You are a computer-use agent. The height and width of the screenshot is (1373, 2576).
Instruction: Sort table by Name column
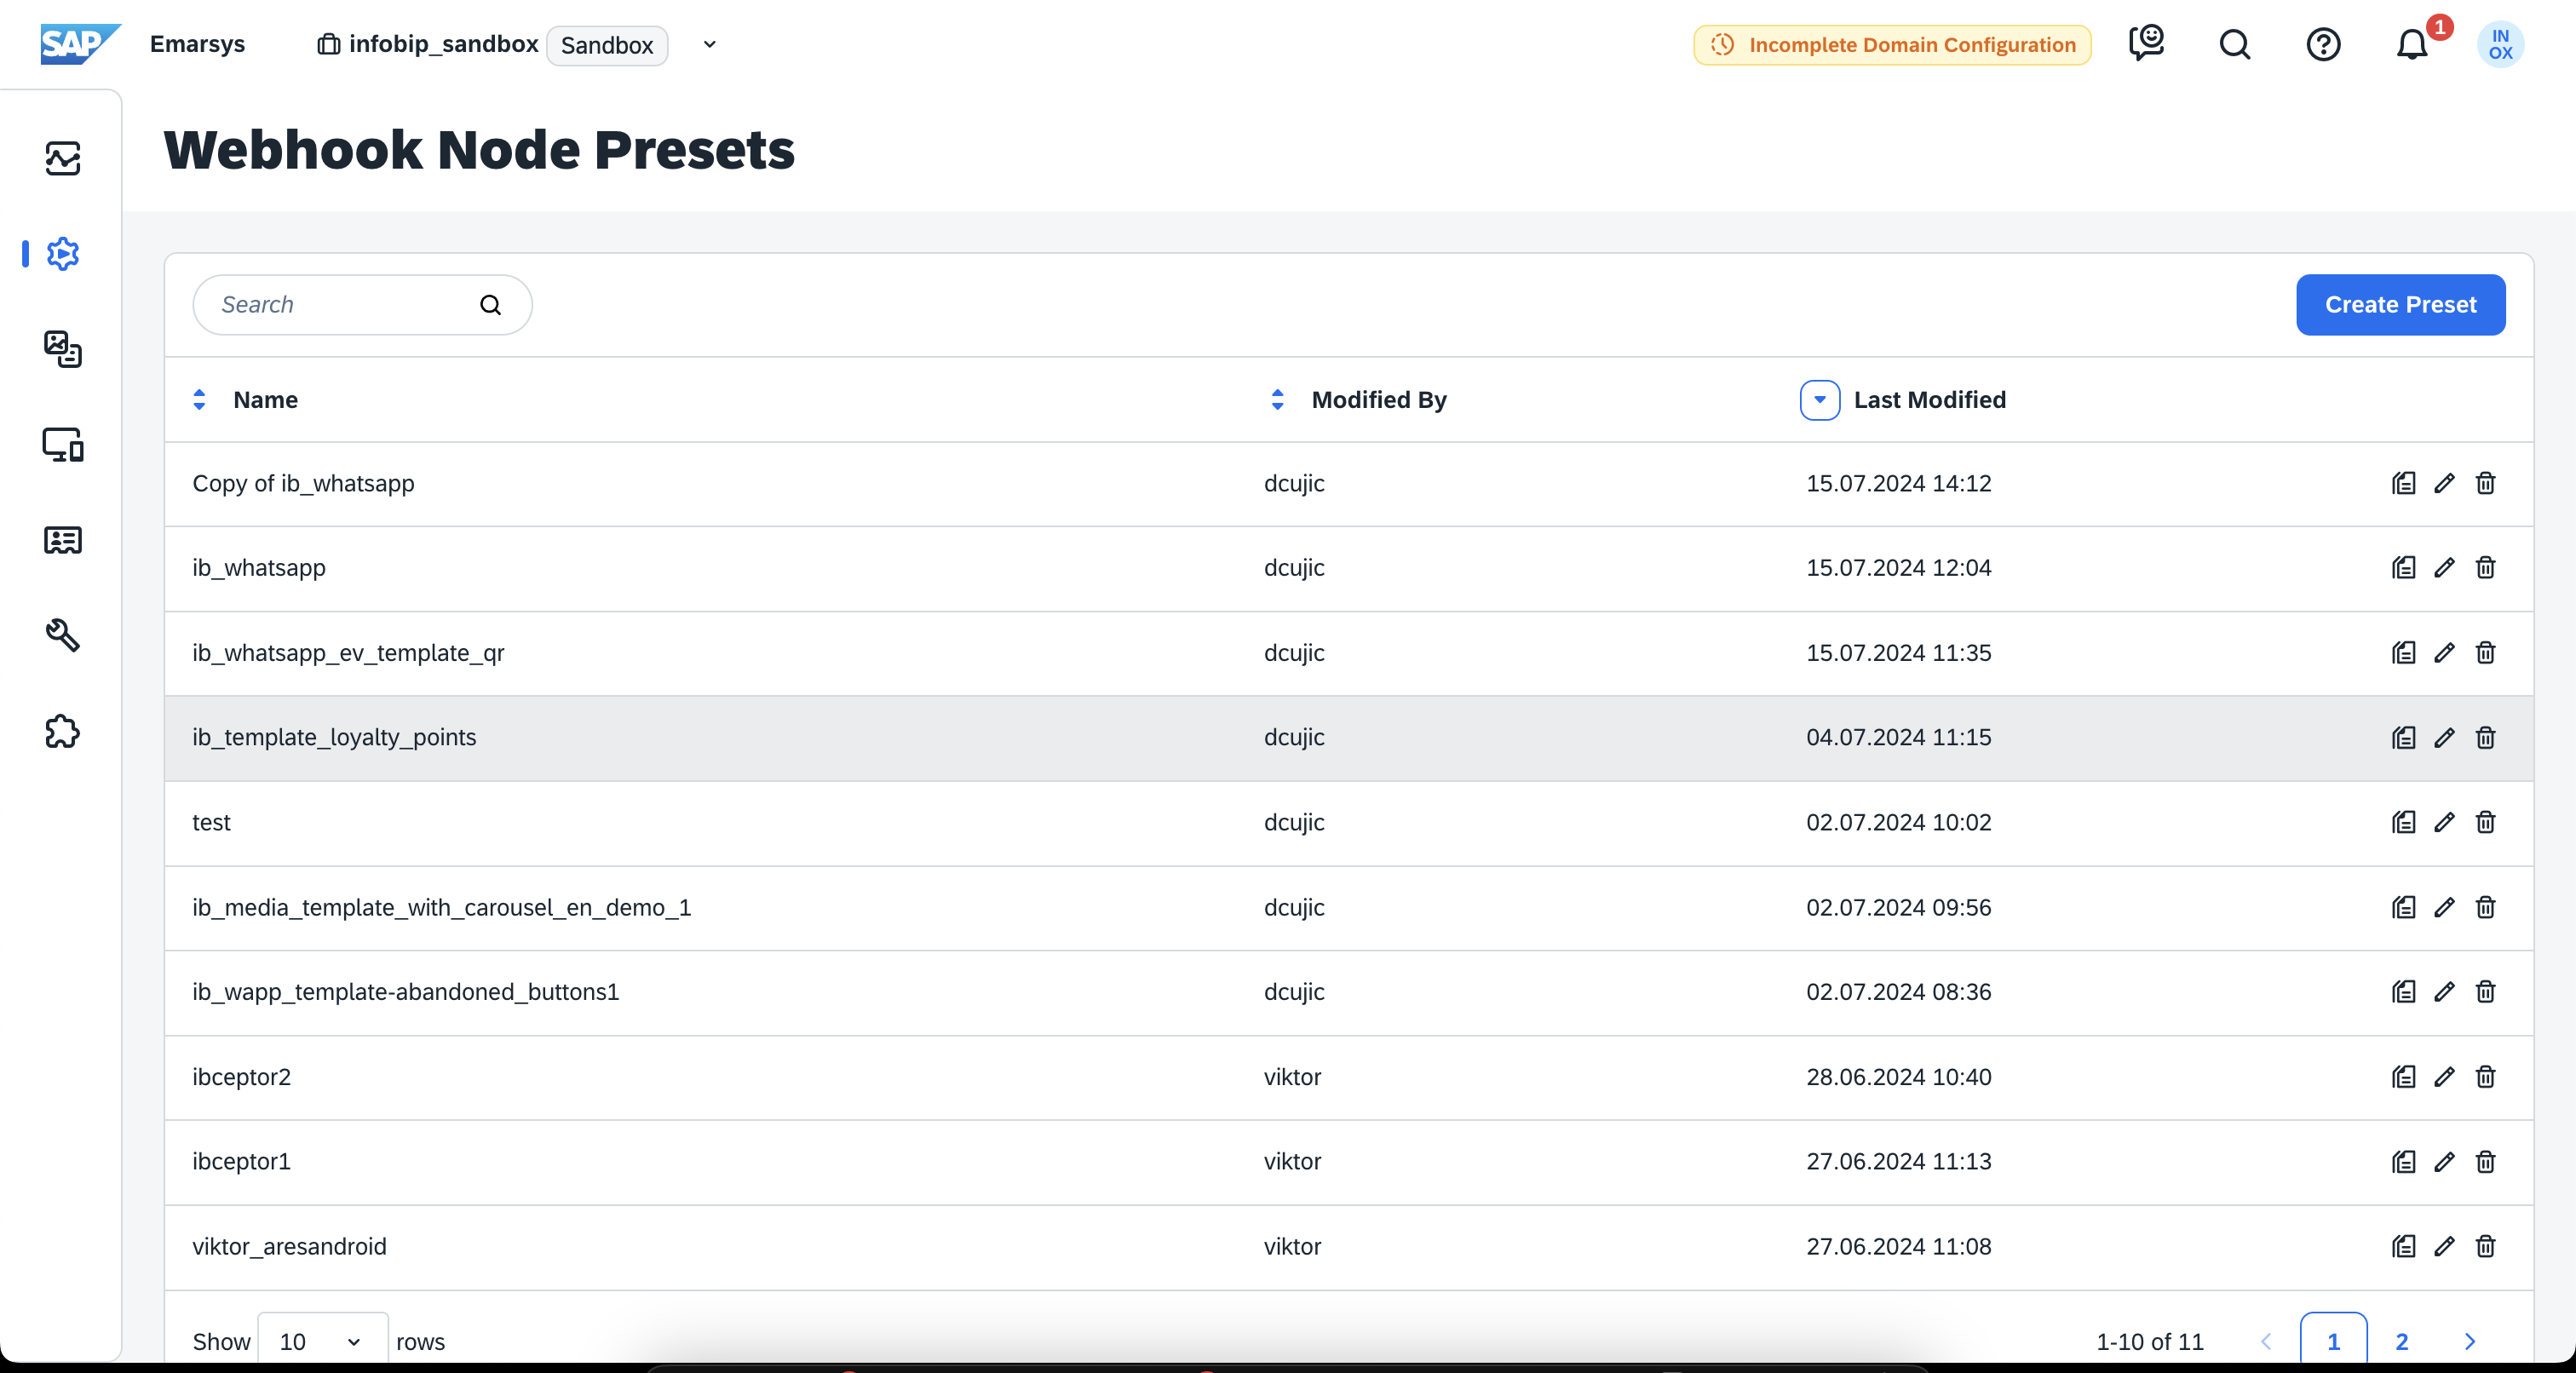pyautogui.click(x=199, y=400)
